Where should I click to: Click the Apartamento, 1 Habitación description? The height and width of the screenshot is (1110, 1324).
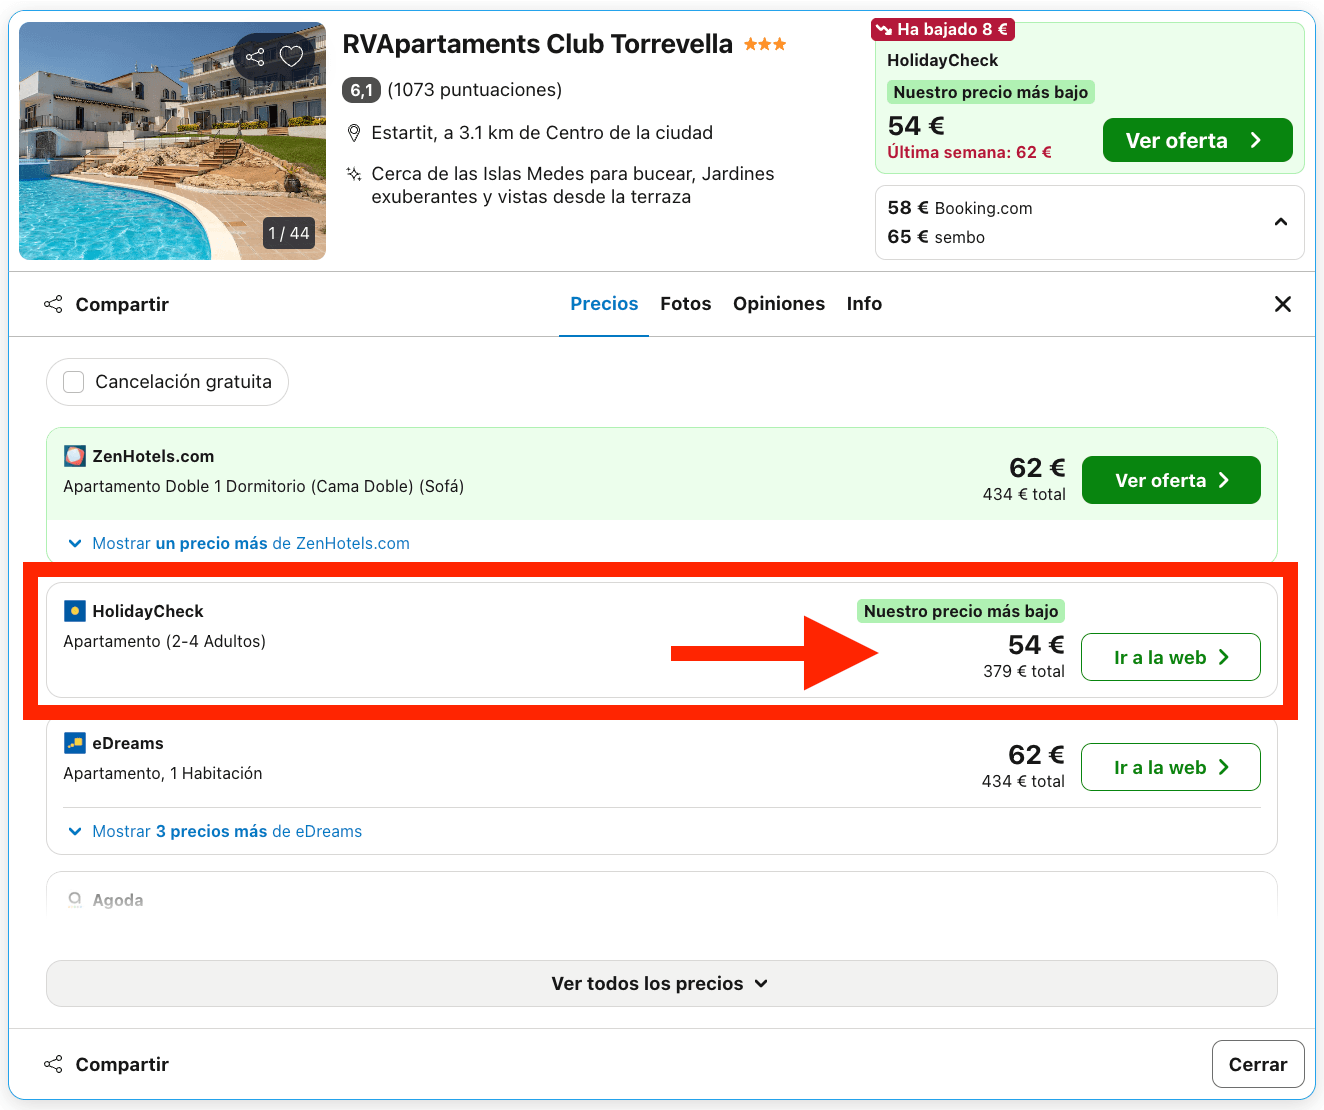pos(163,773)
